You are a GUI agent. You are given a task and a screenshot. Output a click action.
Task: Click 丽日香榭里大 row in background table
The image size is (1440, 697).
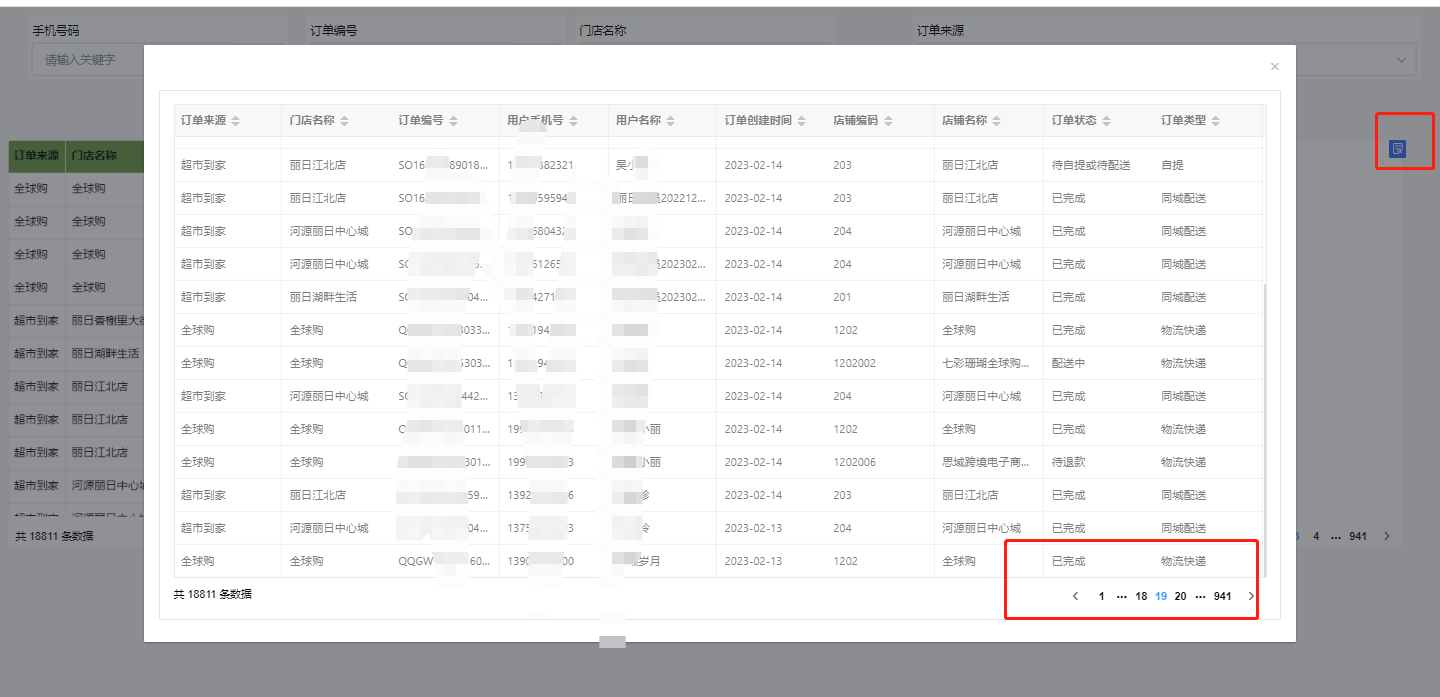point(109,320)
